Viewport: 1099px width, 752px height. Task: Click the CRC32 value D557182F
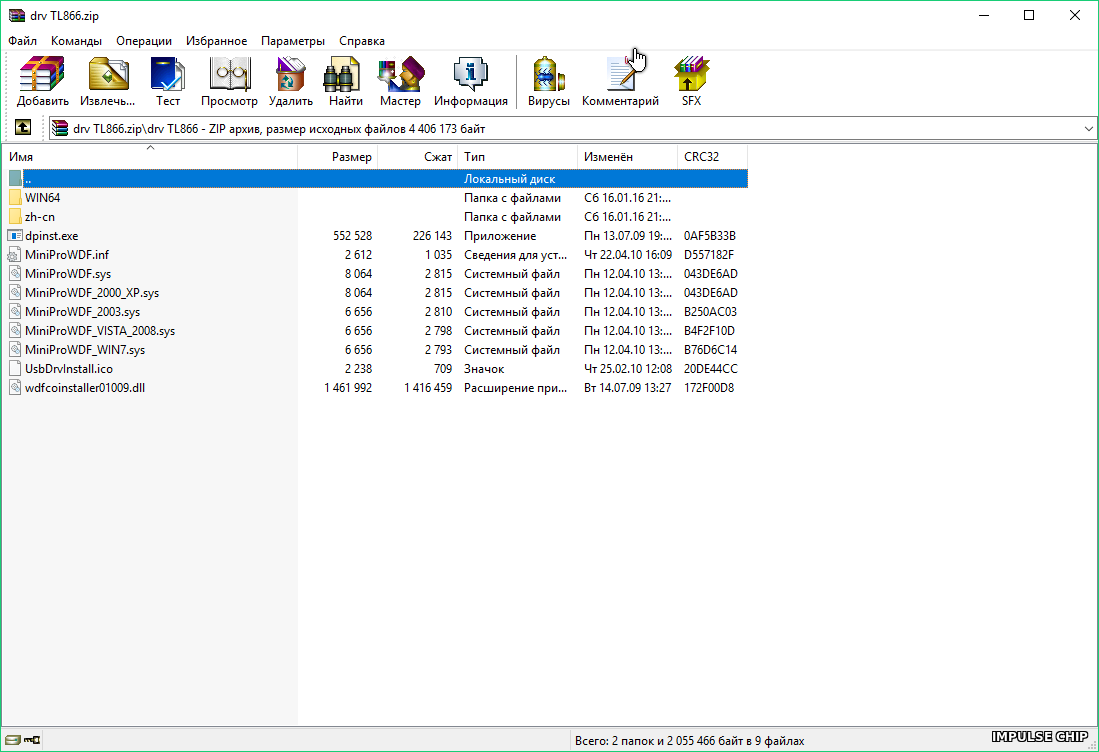(709, 254)
